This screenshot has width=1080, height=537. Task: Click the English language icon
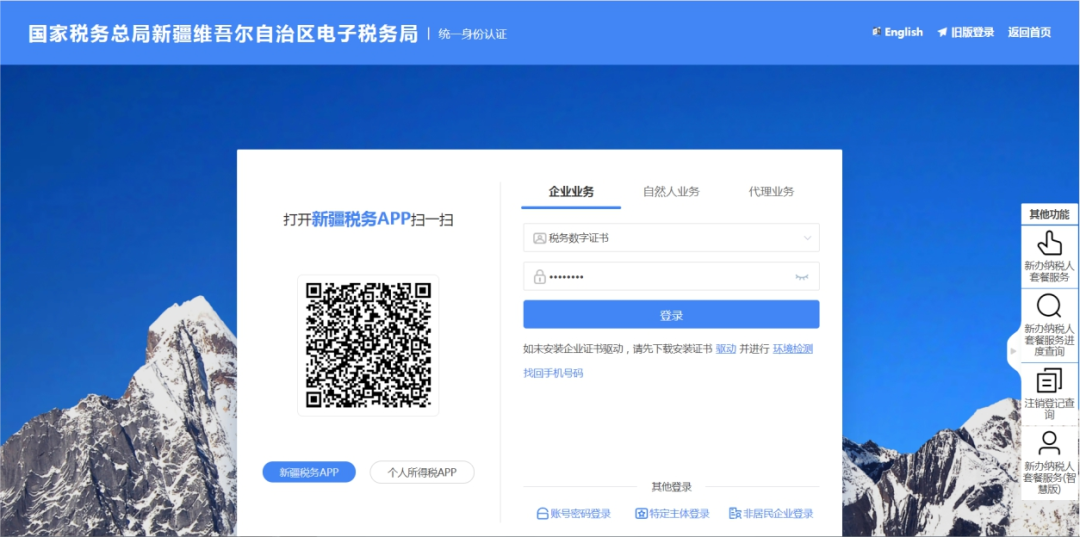[x=877, y=32]
